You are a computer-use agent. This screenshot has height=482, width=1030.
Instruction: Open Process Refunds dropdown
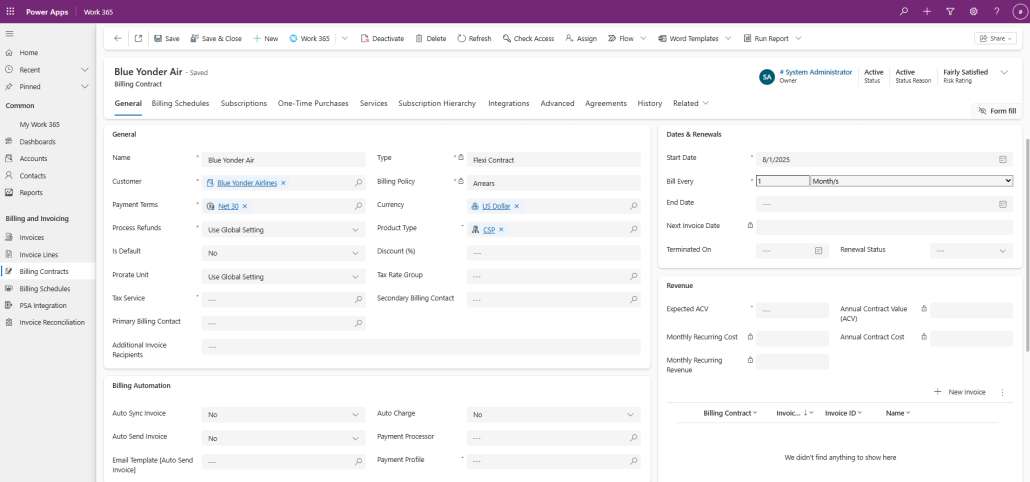tap(283, 230)
